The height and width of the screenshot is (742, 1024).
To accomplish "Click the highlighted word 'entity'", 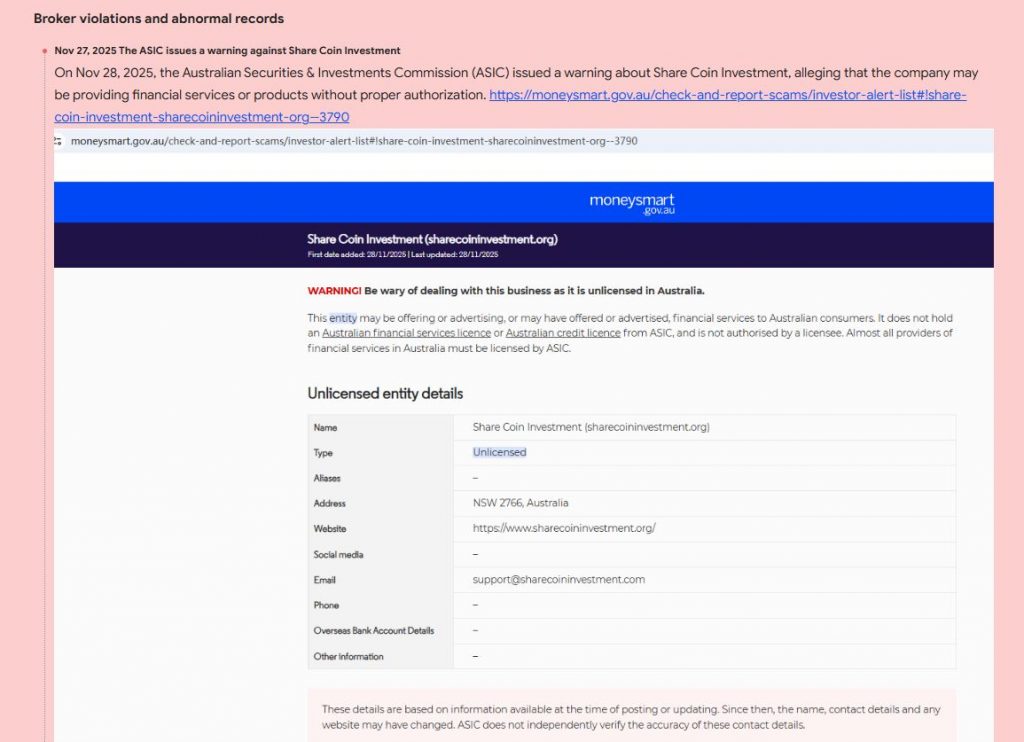I will [343, 318].
